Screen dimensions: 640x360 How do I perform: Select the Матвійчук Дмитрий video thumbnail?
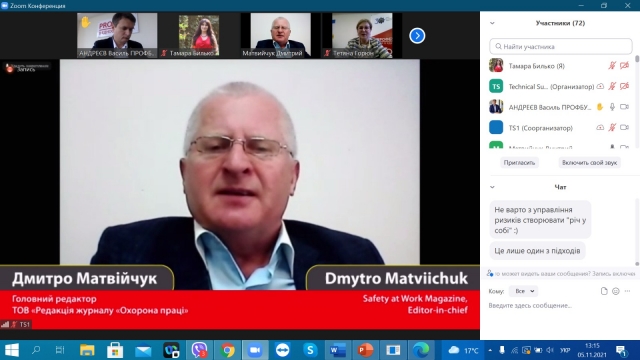coord(280,35)
